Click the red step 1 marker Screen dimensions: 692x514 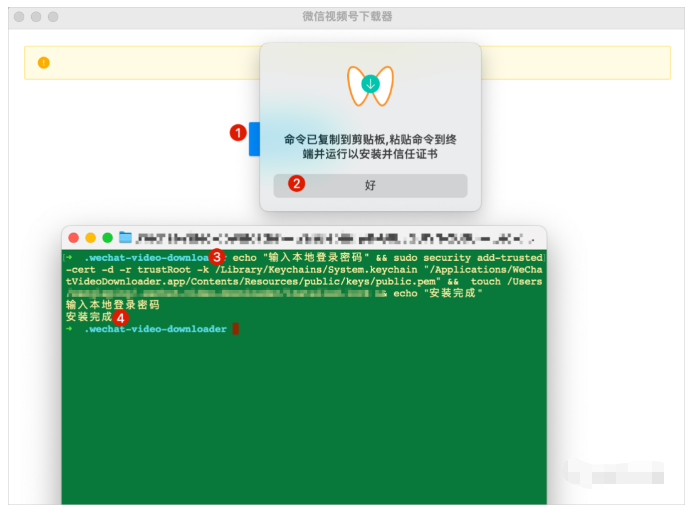click(238, 132)
